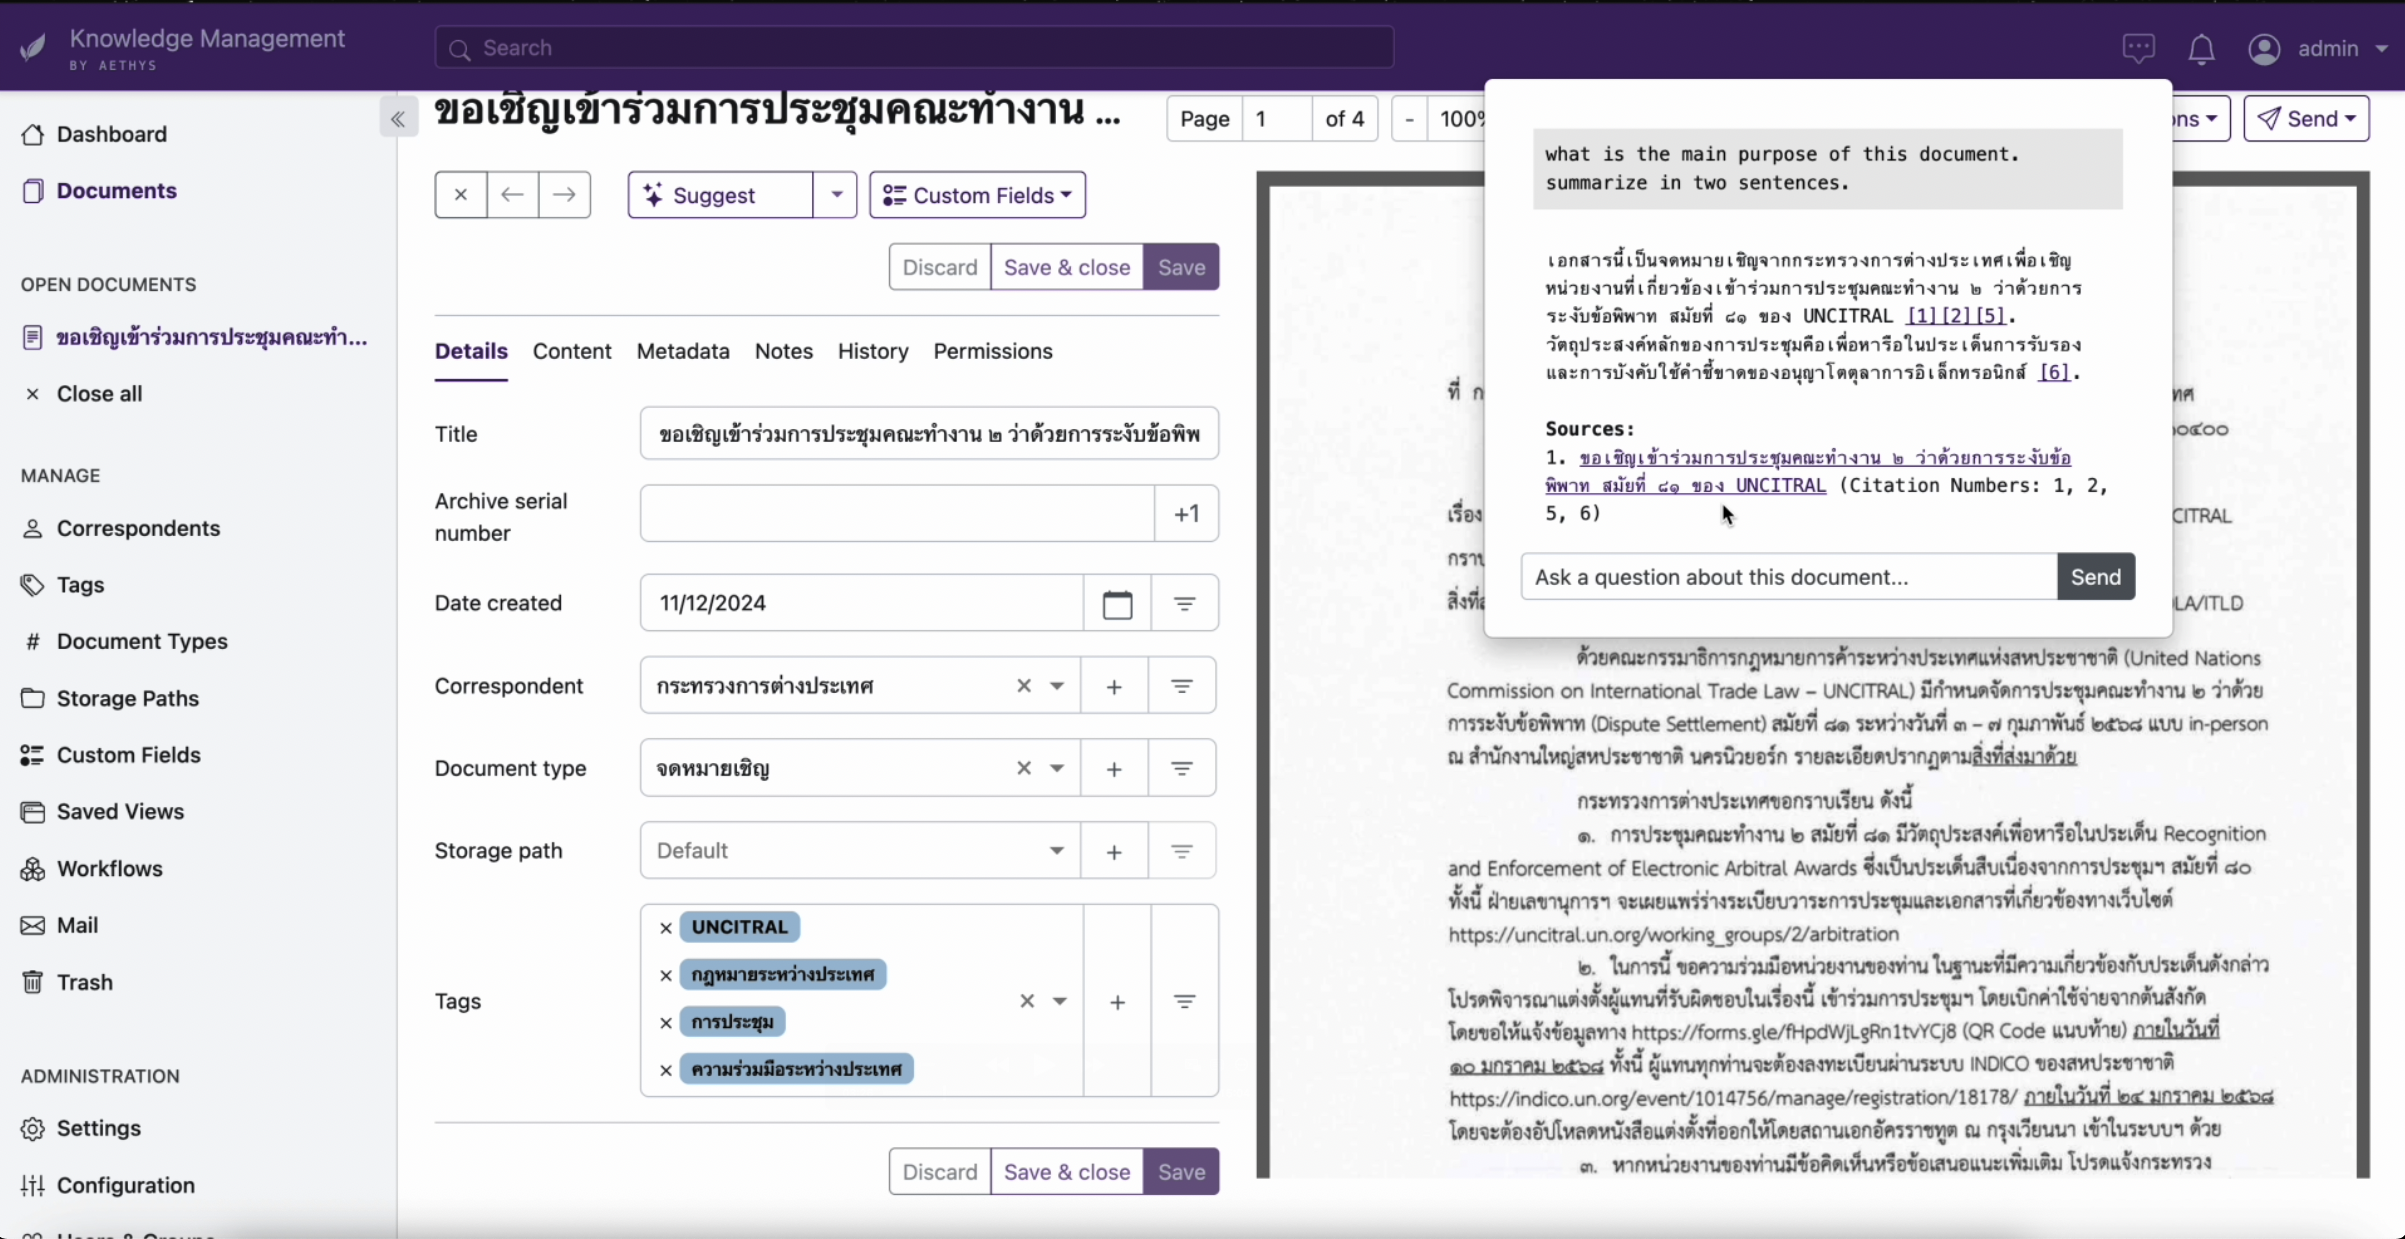Open Storage Paths from sidebar

127,698
